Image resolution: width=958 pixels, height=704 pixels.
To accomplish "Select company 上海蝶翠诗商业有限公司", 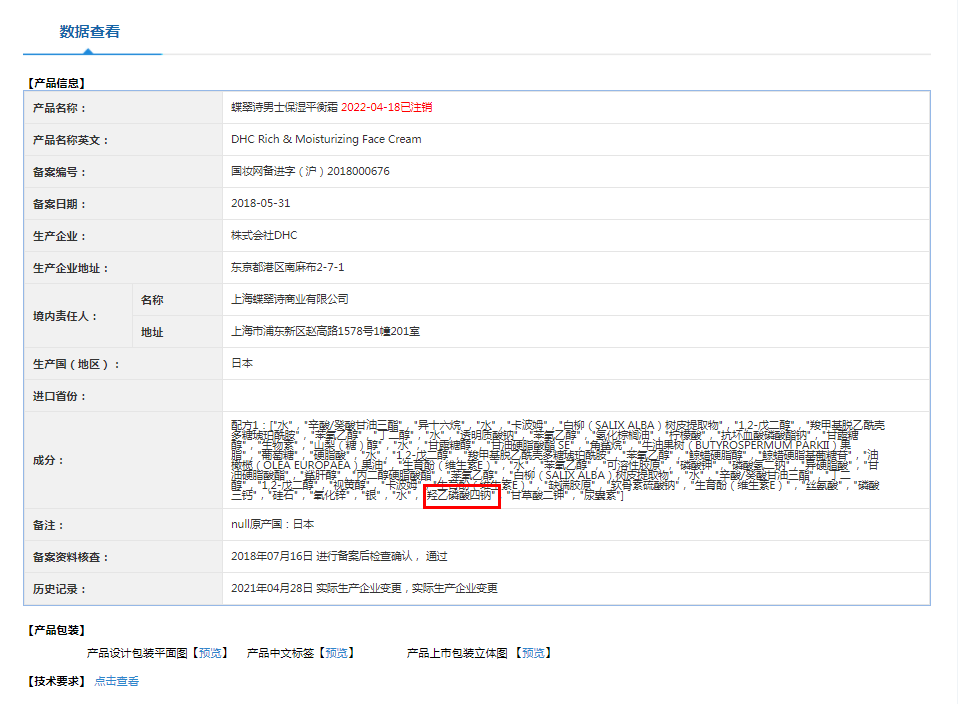I will tap(290, 299).
